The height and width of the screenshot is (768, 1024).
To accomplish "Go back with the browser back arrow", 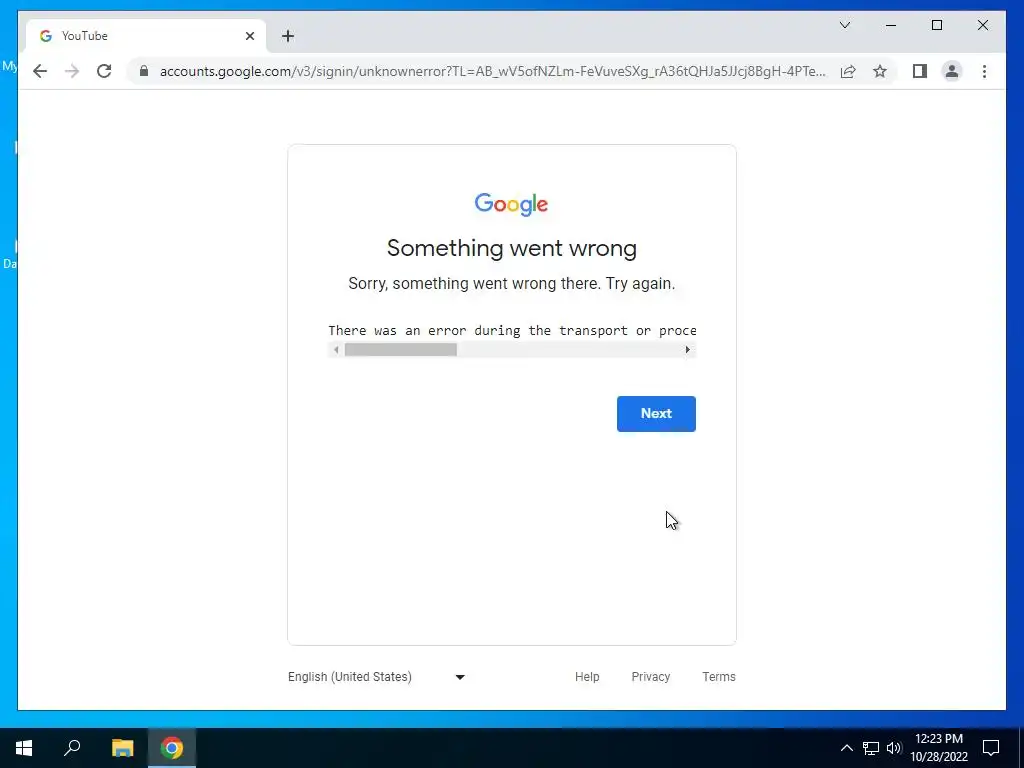I will coord(40,71).
